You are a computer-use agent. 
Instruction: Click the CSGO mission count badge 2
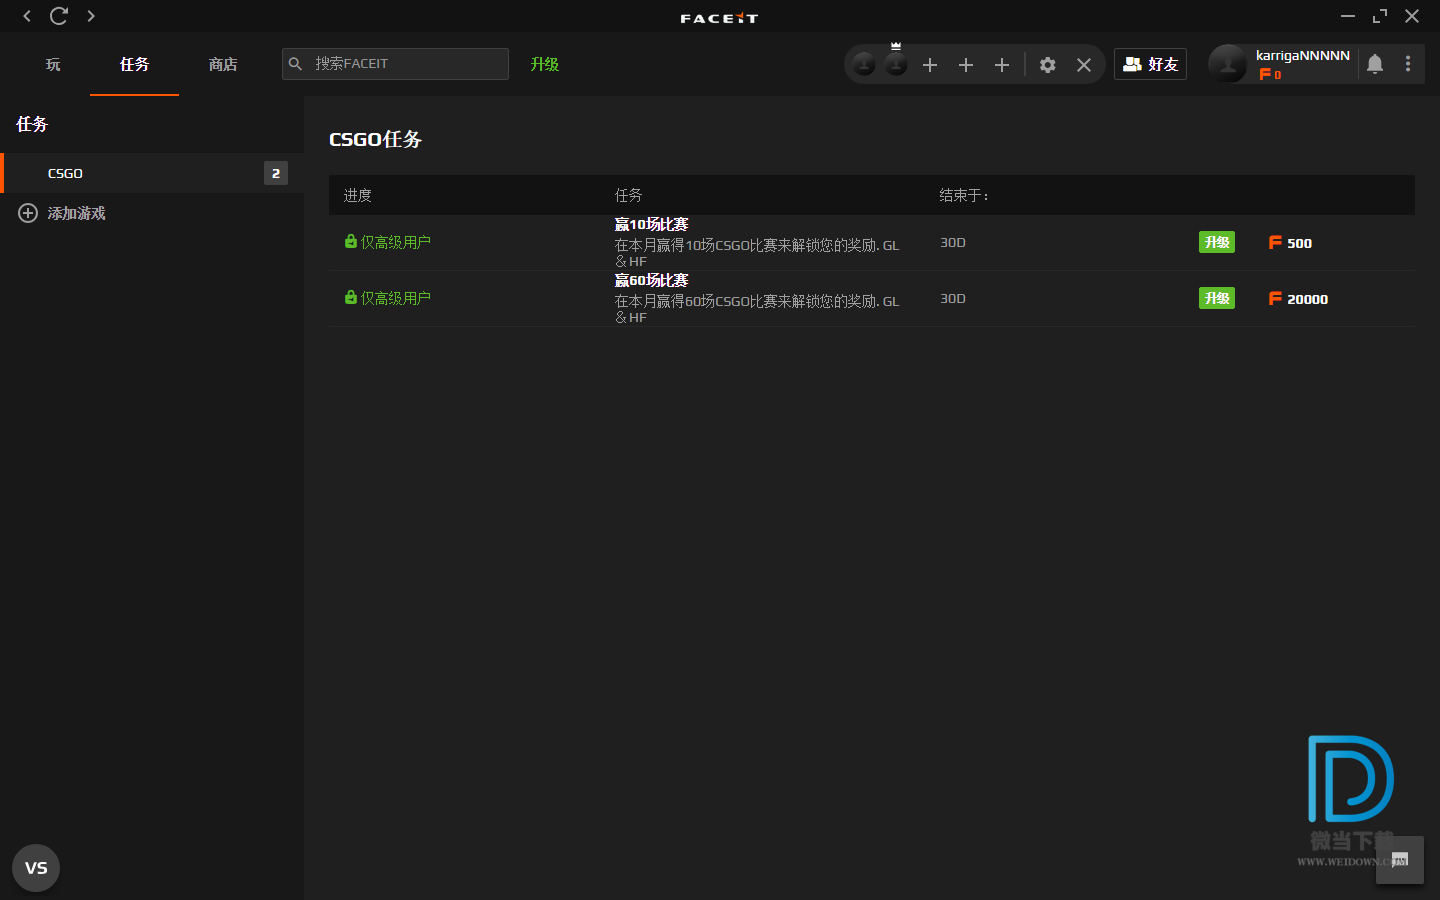click(x=276, y=173)
